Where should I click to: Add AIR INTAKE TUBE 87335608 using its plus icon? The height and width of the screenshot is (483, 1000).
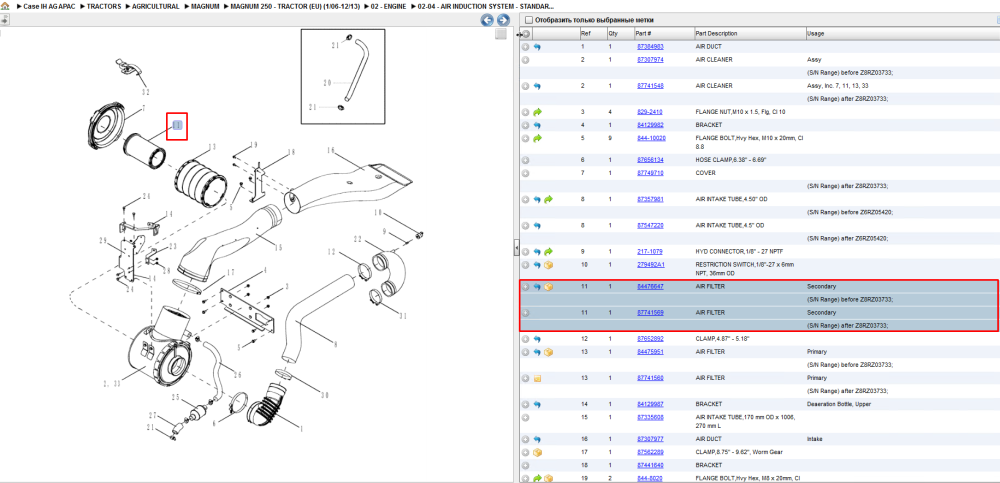click(526, 417)
